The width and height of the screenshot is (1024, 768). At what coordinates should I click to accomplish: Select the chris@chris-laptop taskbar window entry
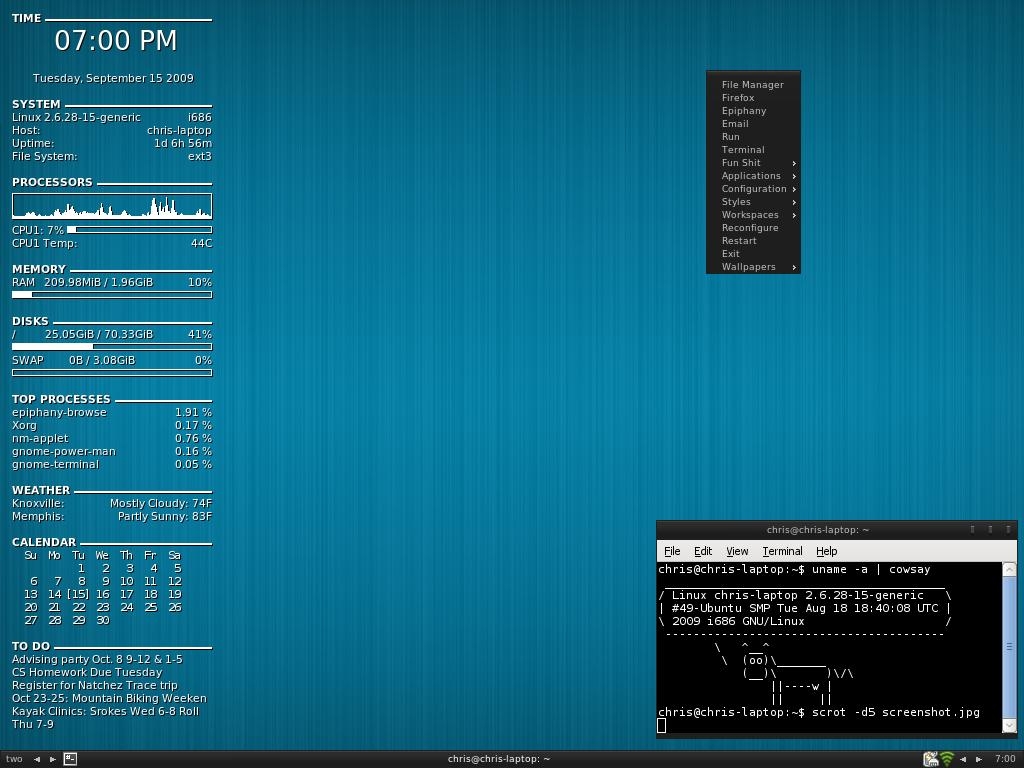click(499, 759)
